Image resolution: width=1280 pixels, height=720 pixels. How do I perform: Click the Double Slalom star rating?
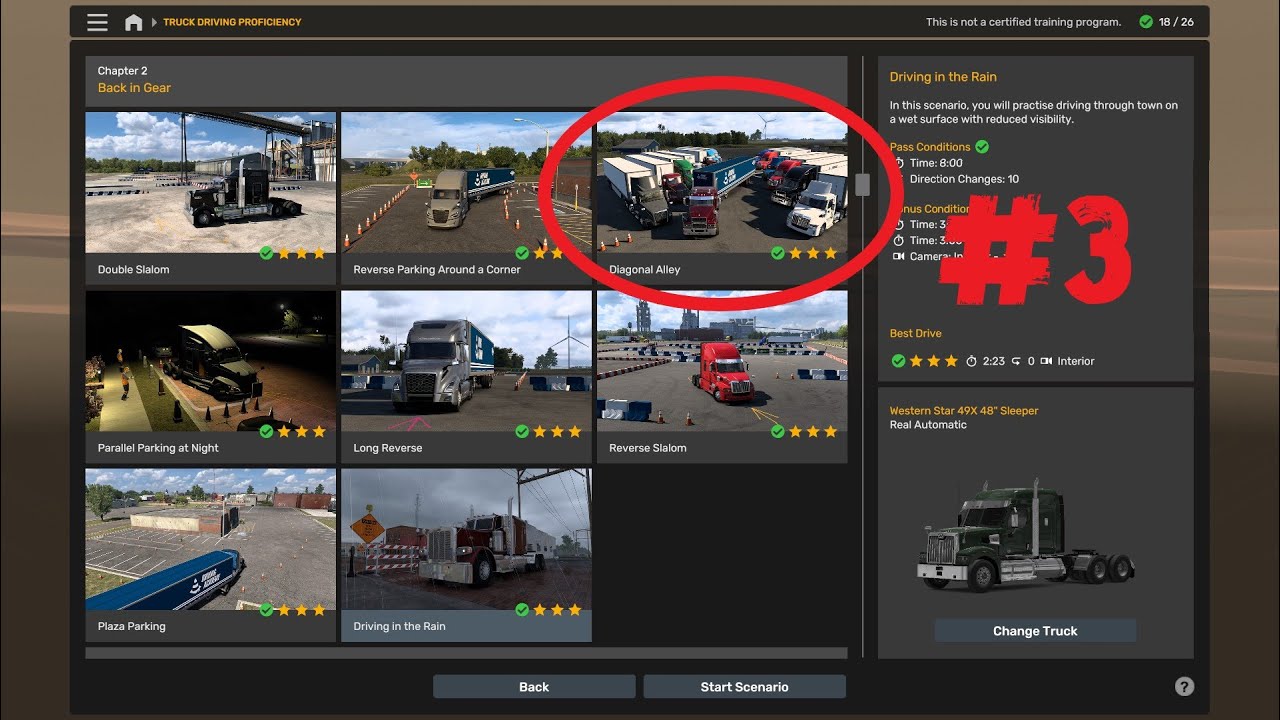click(x=301, y=253)
